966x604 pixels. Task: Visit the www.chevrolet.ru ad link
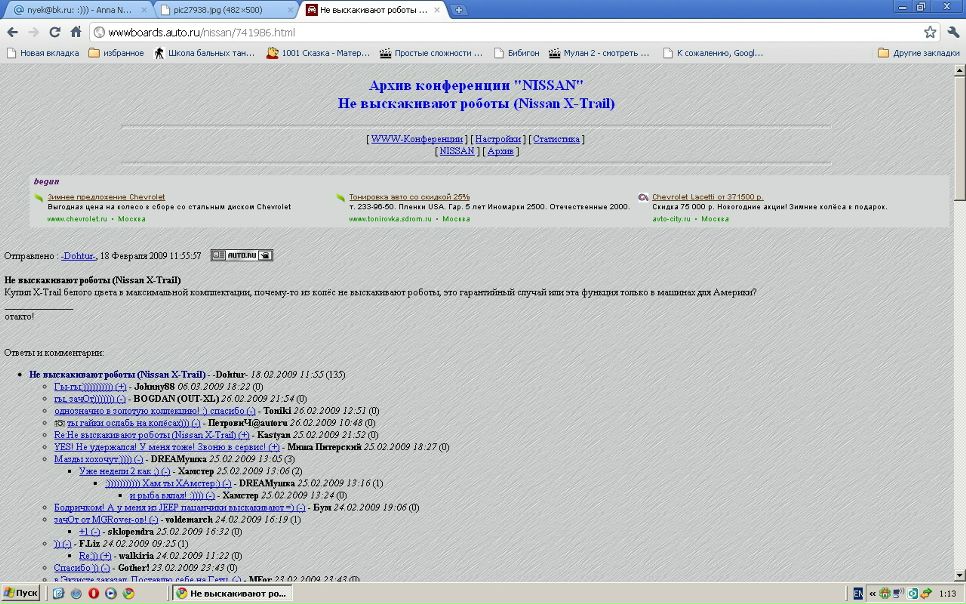click(x=77, y=219)
